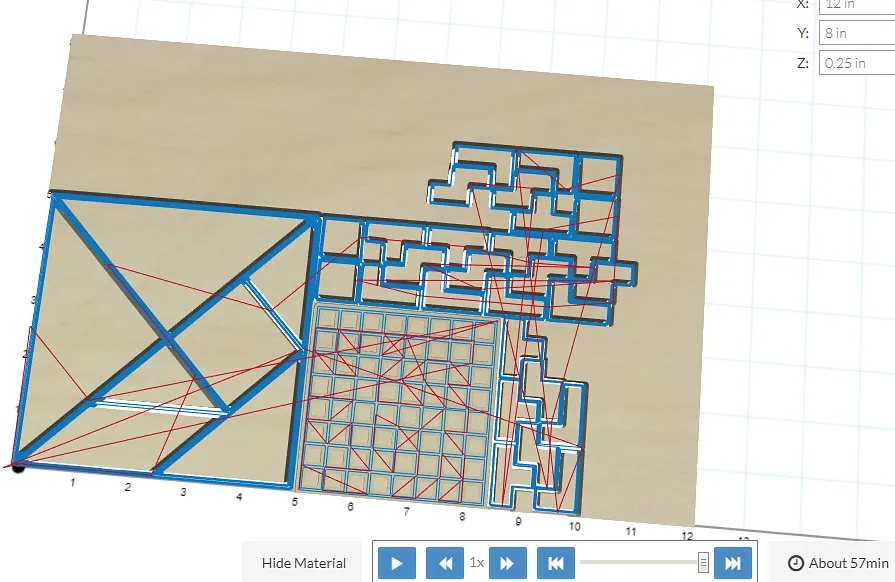Viewport: 895px width, 582px height.
Task: Skip to end of simulation
Action: (x=732, y=563)
